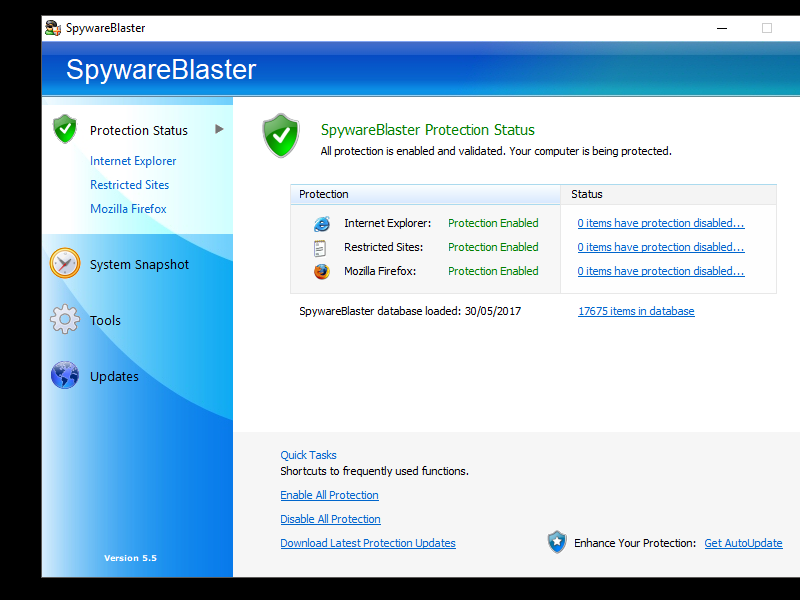
Task: Click the Mozilla Firefox icon in the table
Action: (321, 271)
